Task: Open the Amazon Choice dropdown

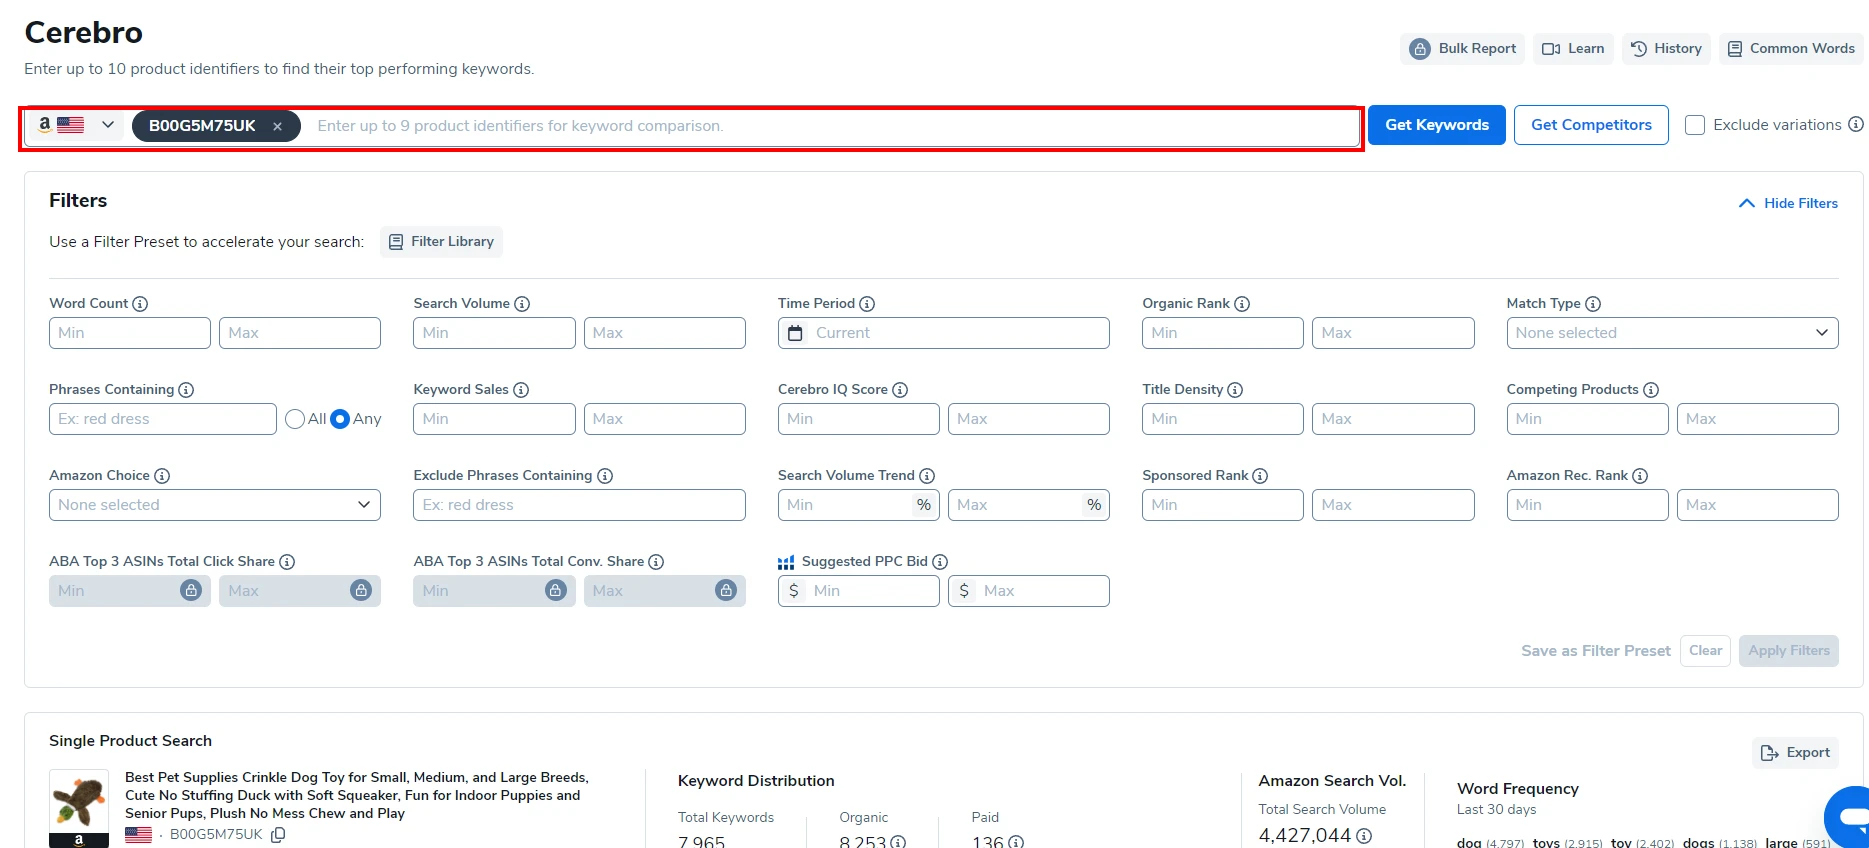Action: click(215, 505)
